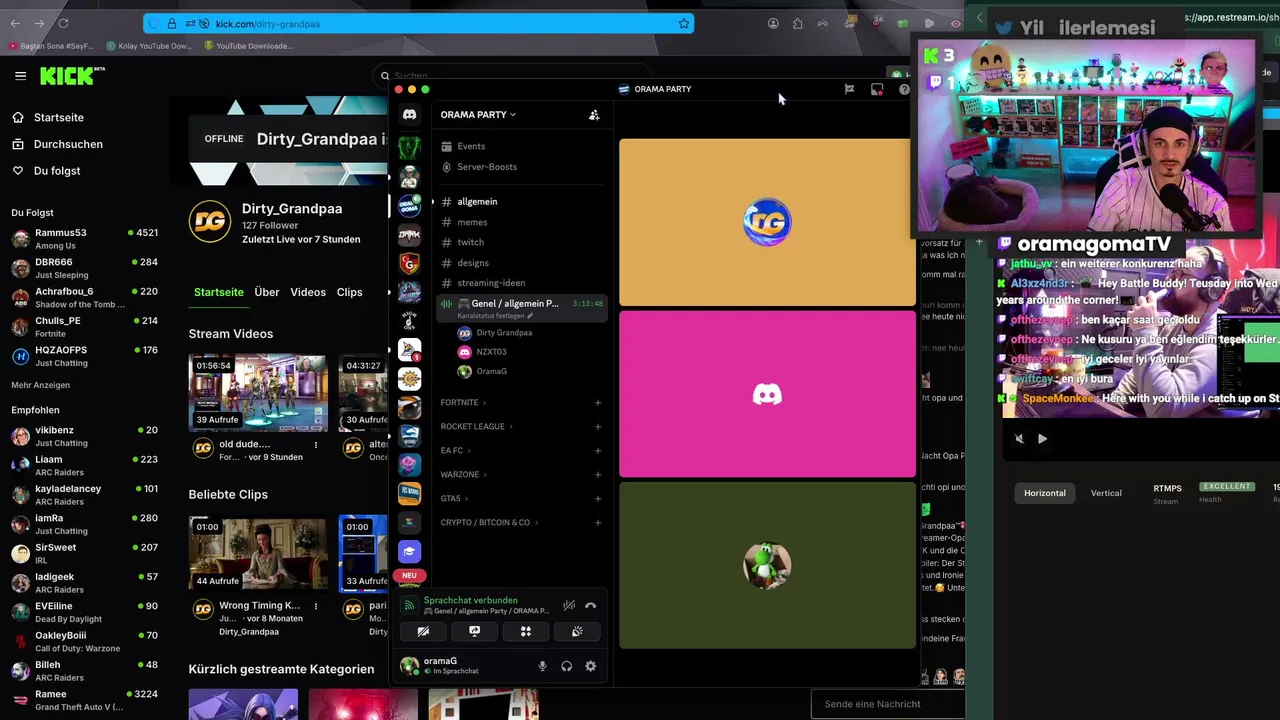This screenshot has height=720, width=1280.
Task: Select the ORAMA GOMA server icon
Action: (409, 205)
